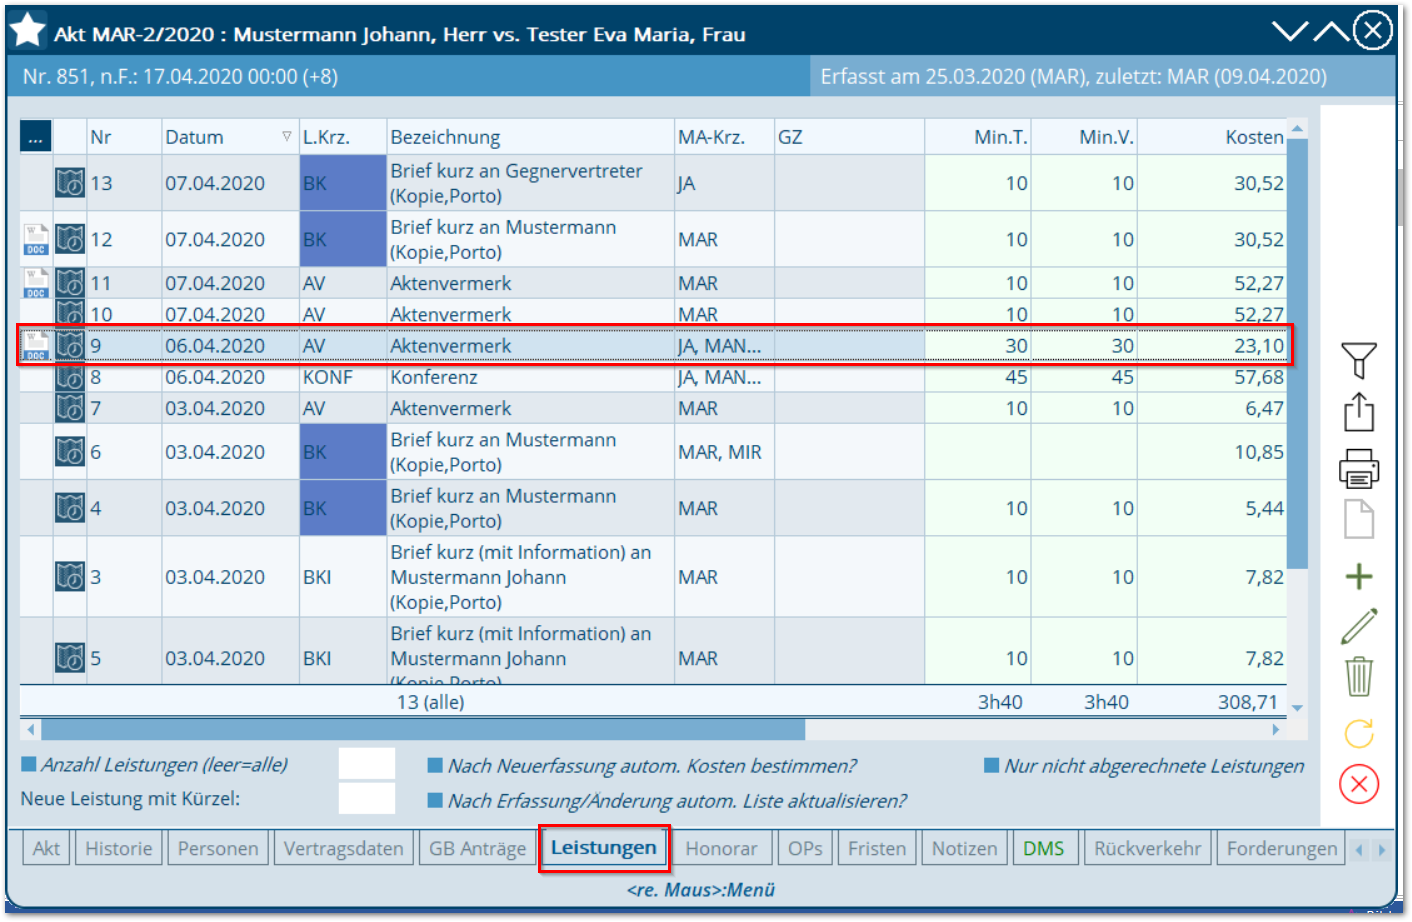Click the book-clock icon in row 11

[x=70, y=283]
